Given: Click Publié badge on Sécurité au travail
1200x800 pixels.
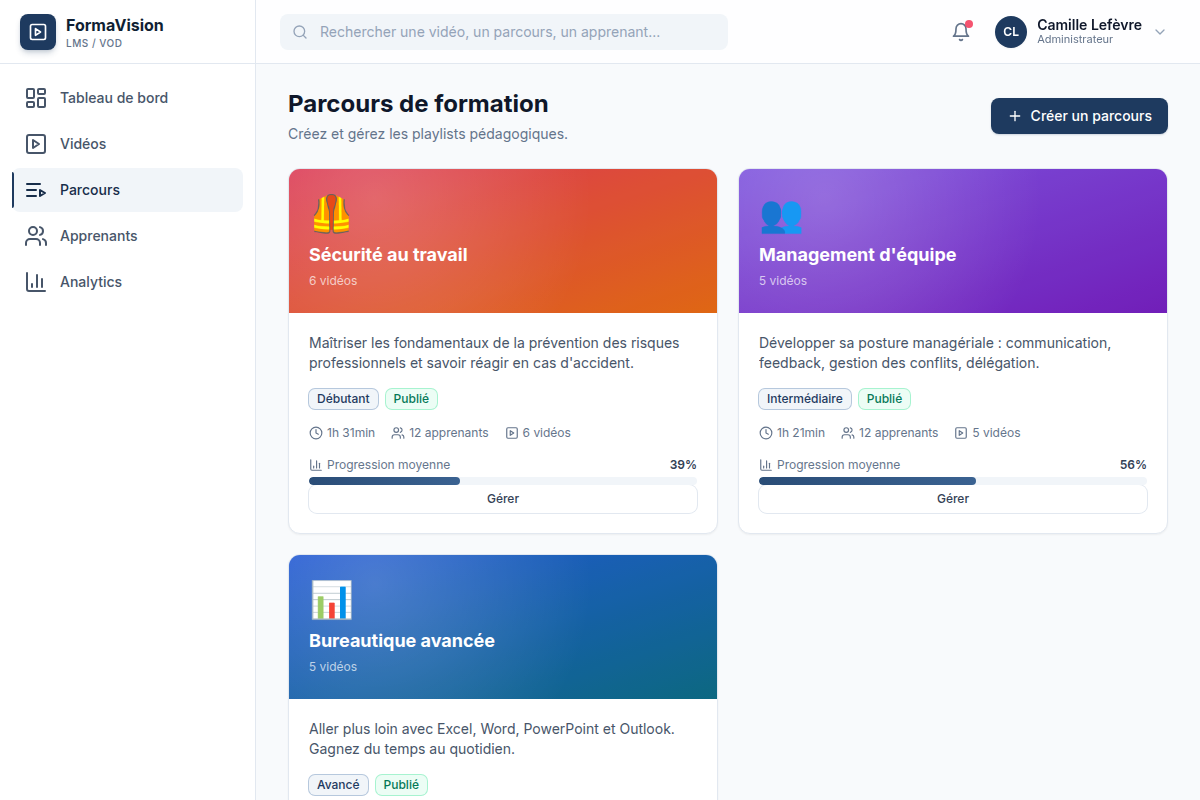Looking at the screenshot, I should pyautogui.click(x=411, y=399).
